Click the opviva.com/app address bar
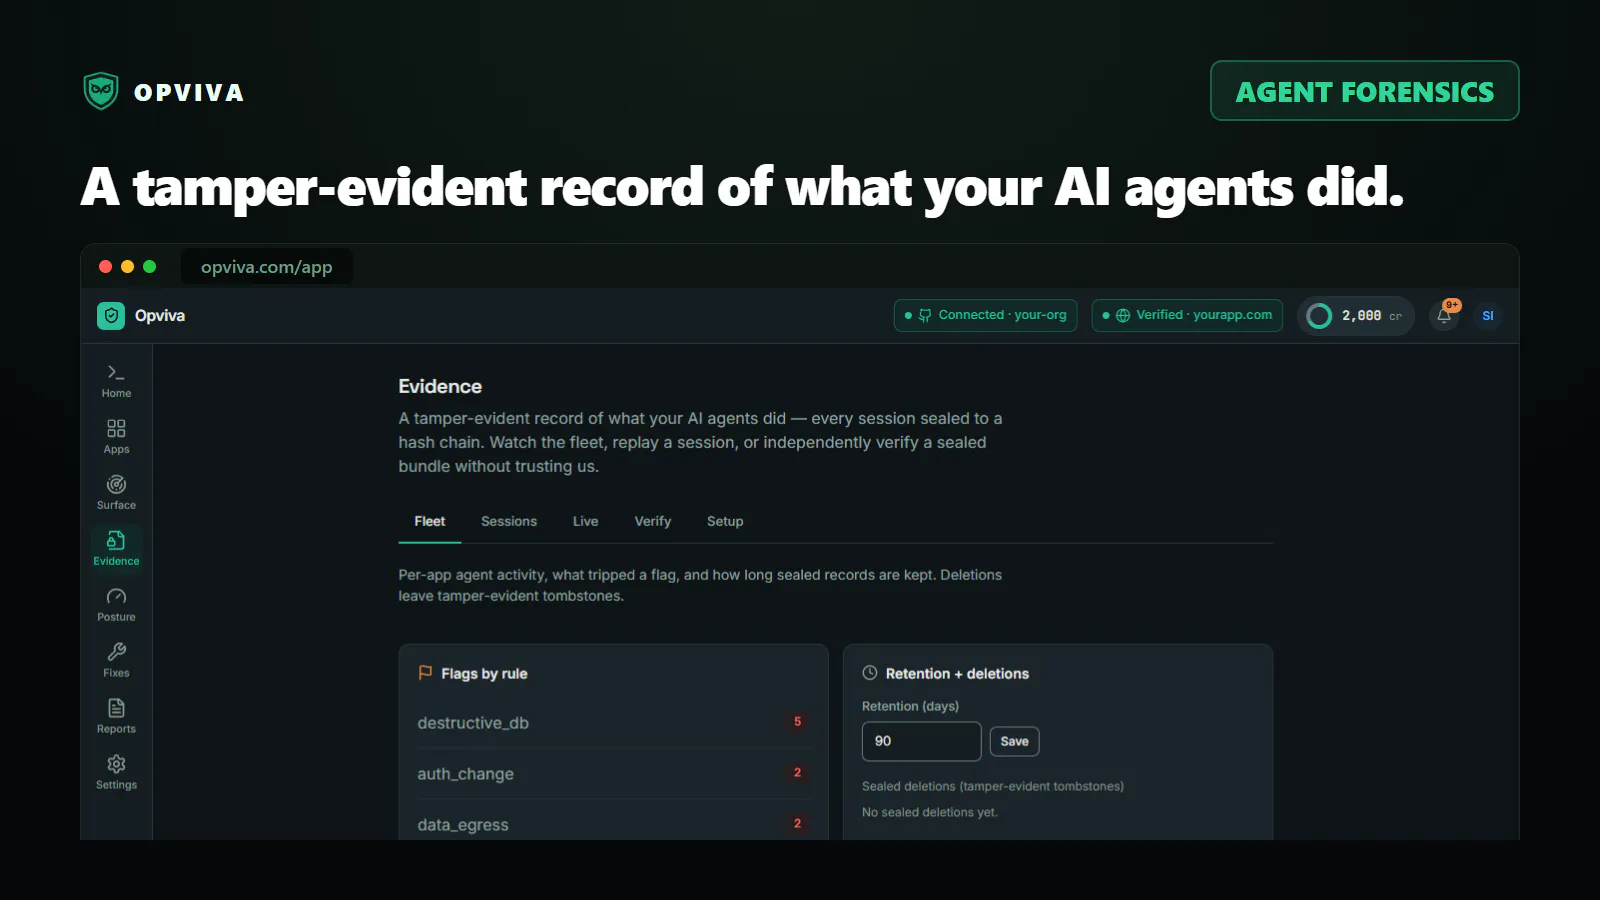This screenshot has height=900, width=1600. [267, 267]
